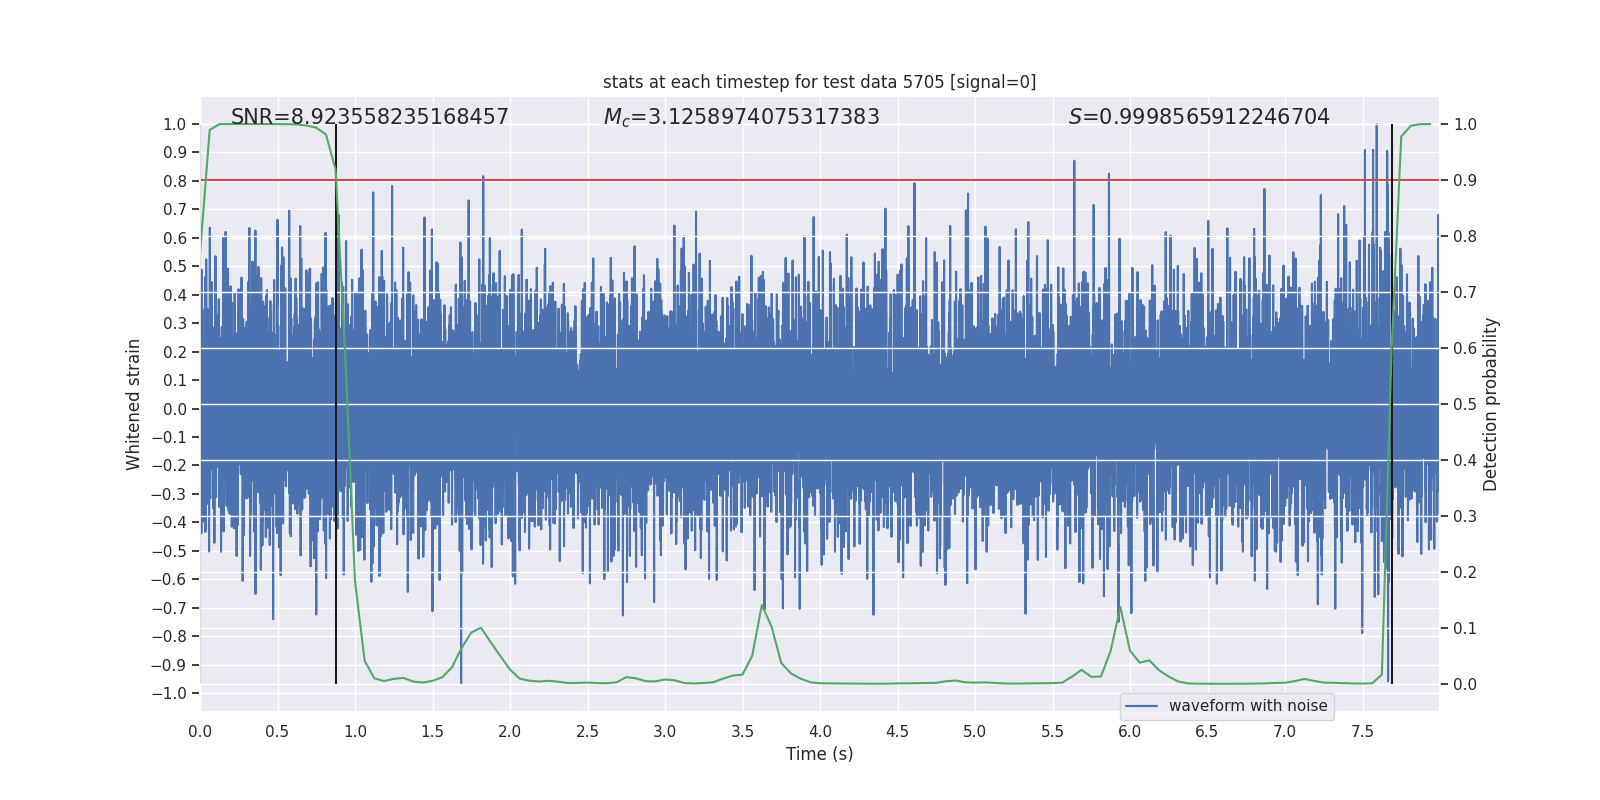Click the 'waveform with noise' legend label
The image size is (1600, 800).
pyautogui.click(x=1247, y=706)
